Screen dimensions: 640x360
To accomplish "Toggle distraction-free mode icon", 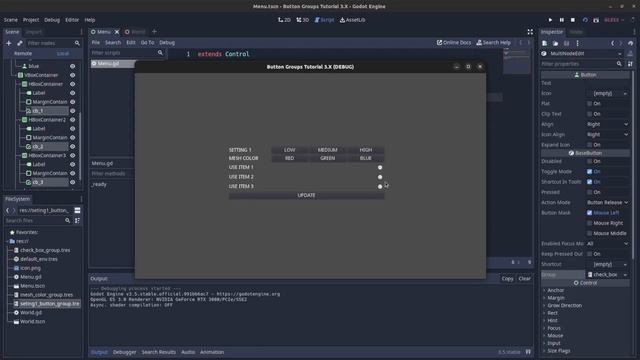I will tap(530, 32).
